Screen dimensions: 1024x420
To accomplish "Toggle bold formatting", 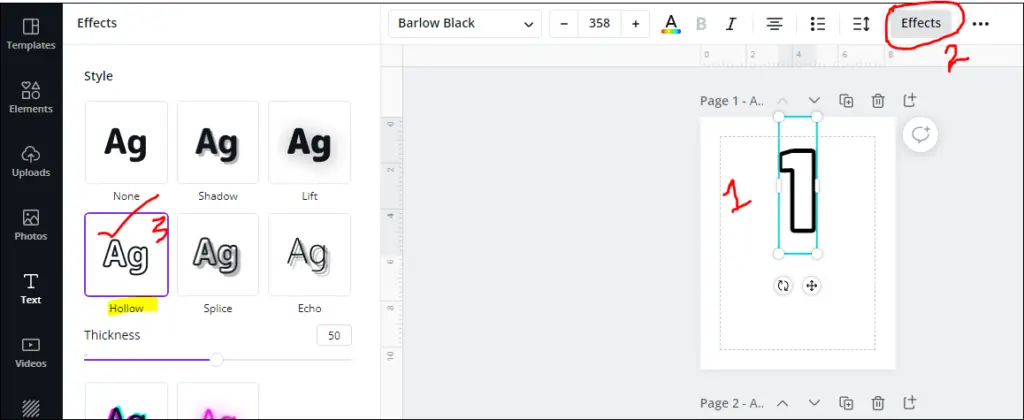I will click(x=701, y=24).
